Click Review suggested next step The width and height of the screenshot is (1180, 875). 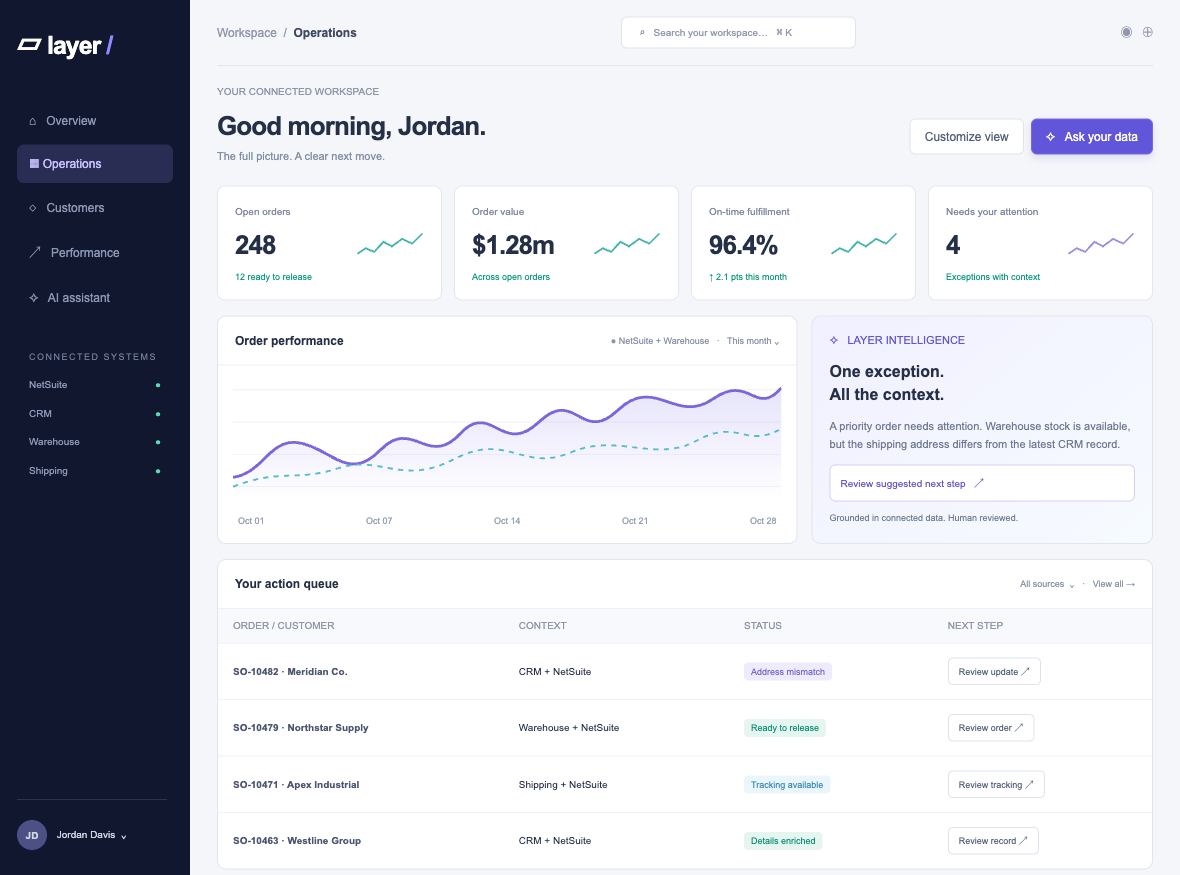(981, 483)
